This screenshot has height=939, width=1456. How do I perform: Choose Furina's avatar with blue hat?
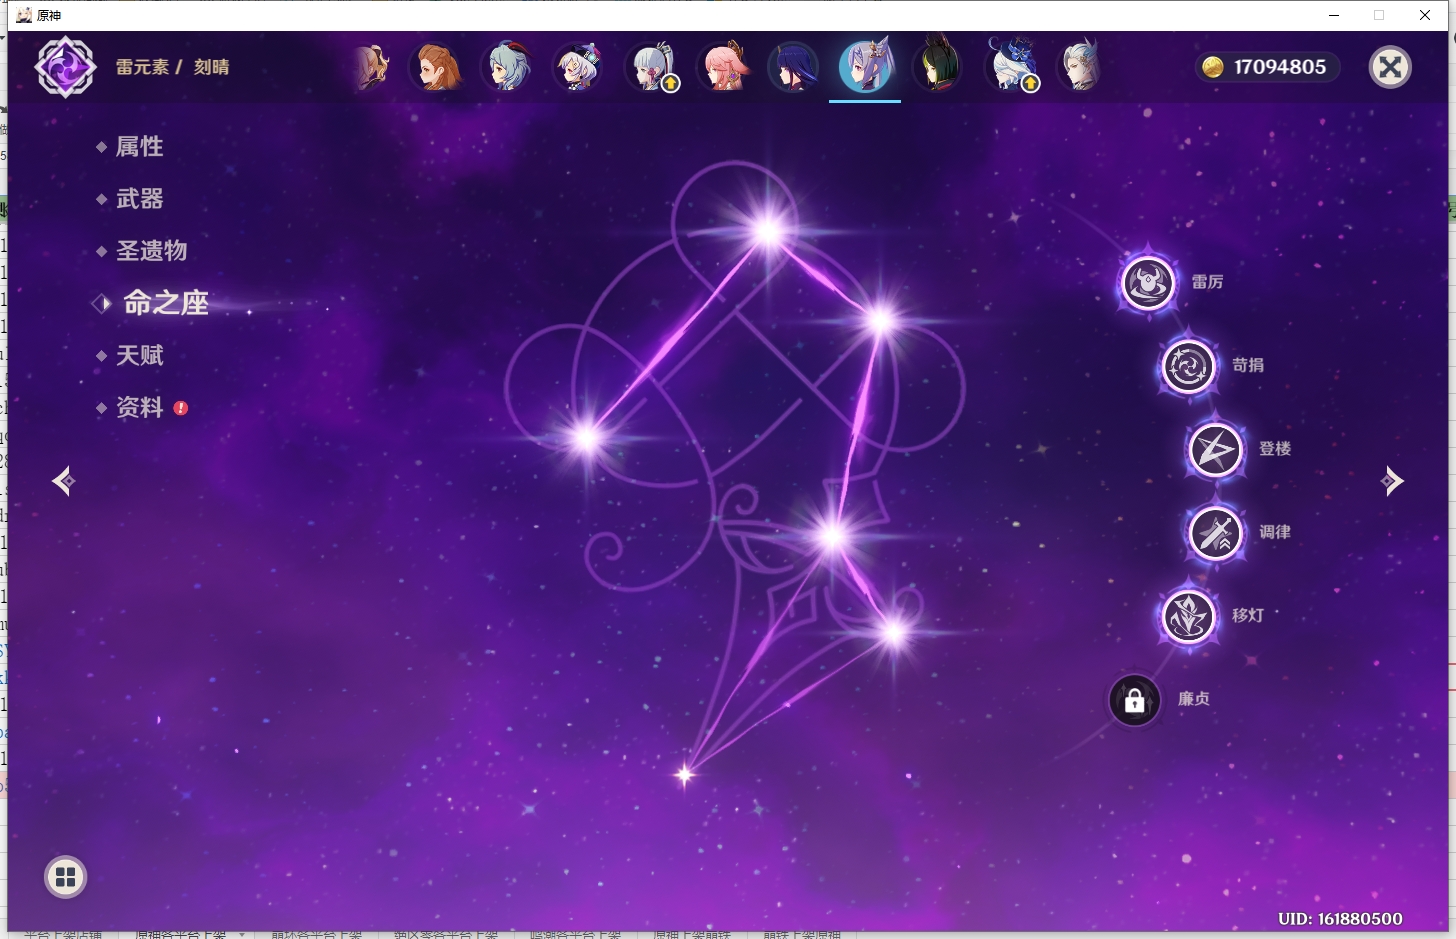[x=1011, y=67]
